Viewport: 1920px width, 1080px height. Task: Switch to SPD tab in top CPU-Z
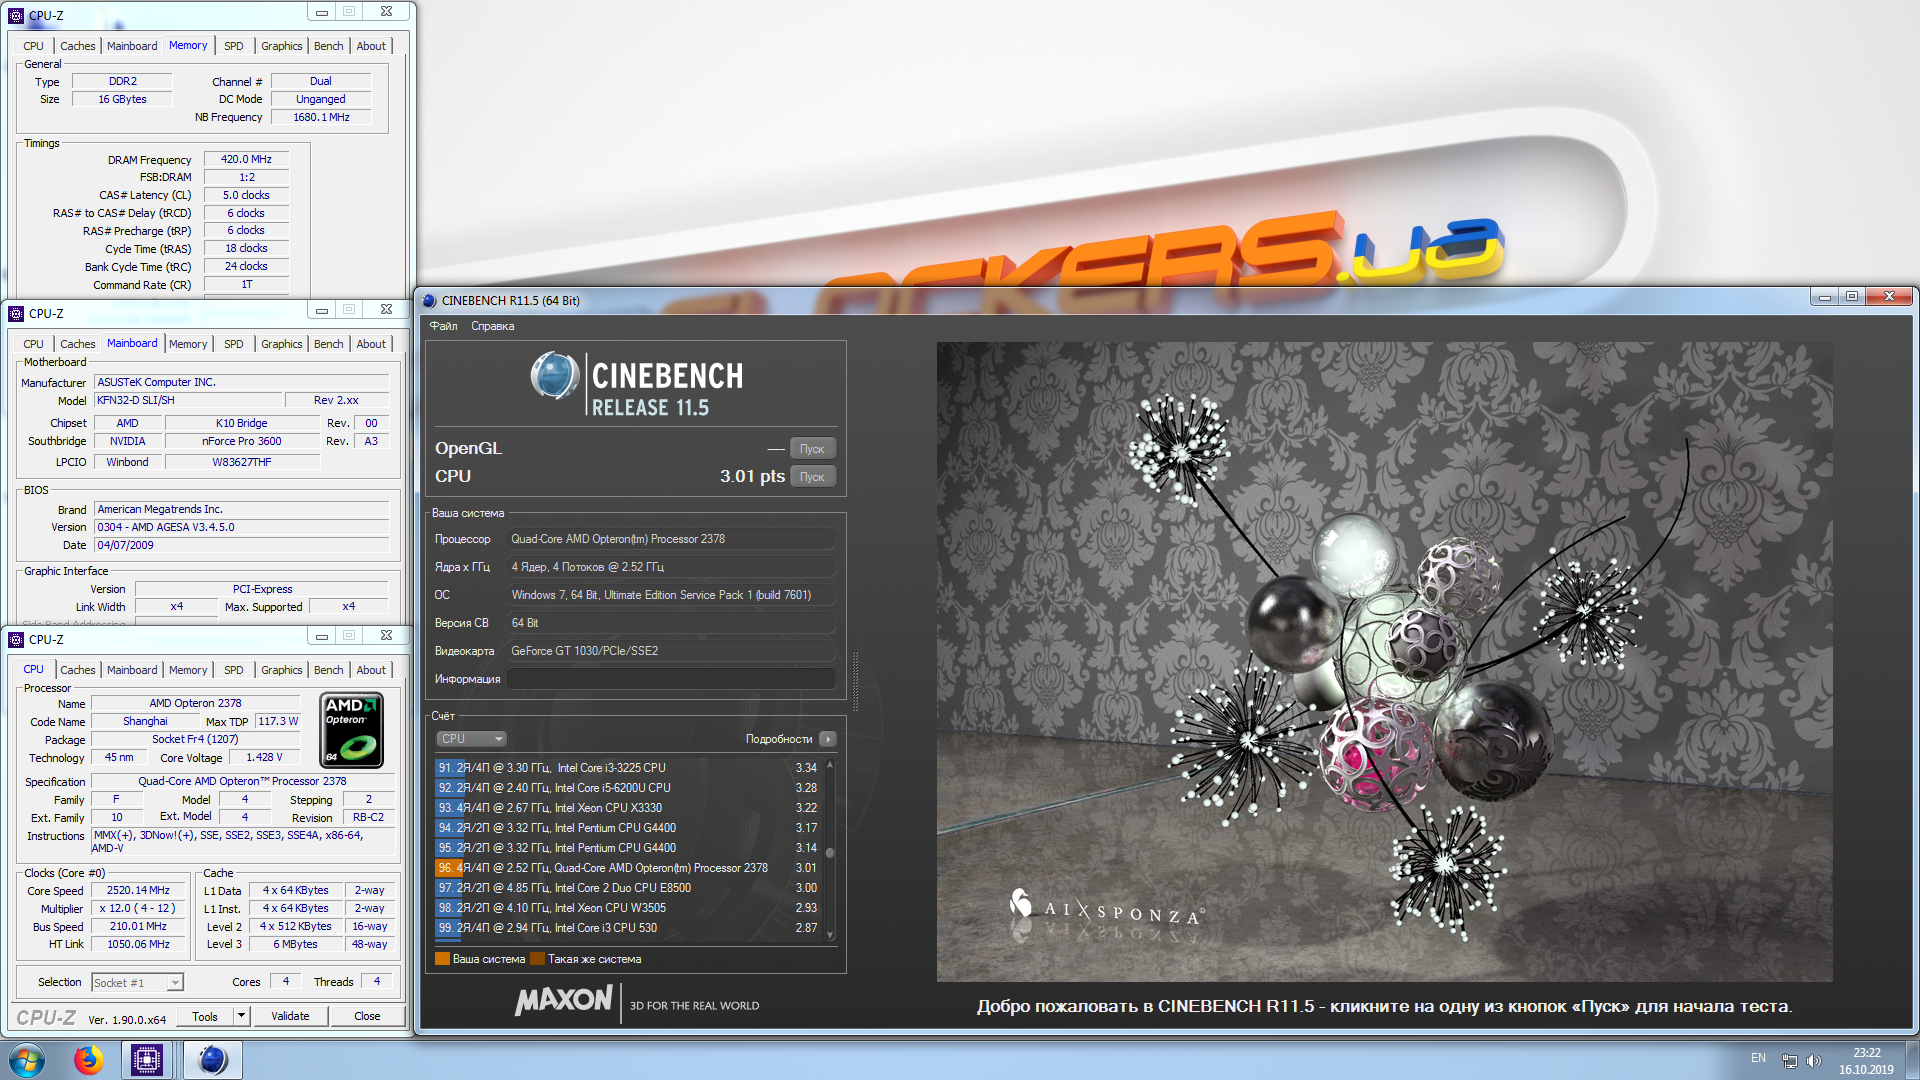click(x=233, y=46)
